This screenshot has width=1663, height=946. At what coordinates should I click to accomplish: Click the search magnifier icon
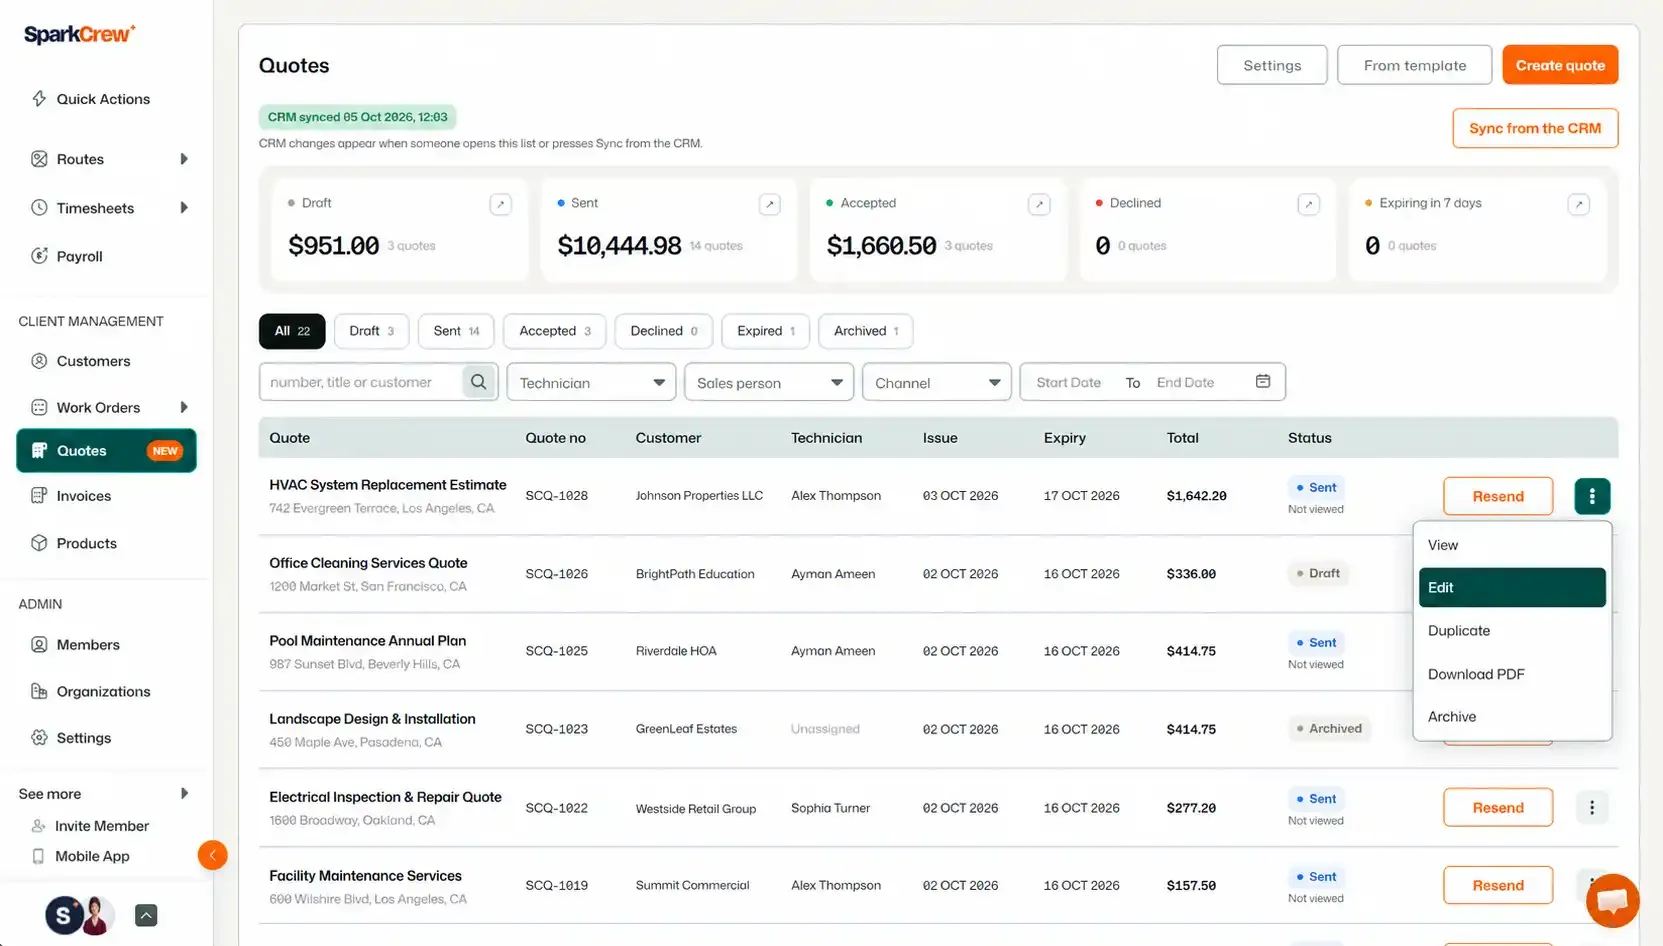click(x=479, y=382)
